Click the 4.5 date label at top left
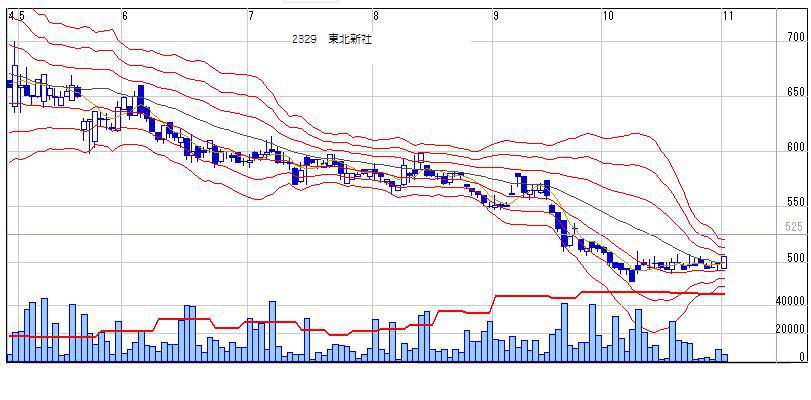 click(x=16, y=16)
